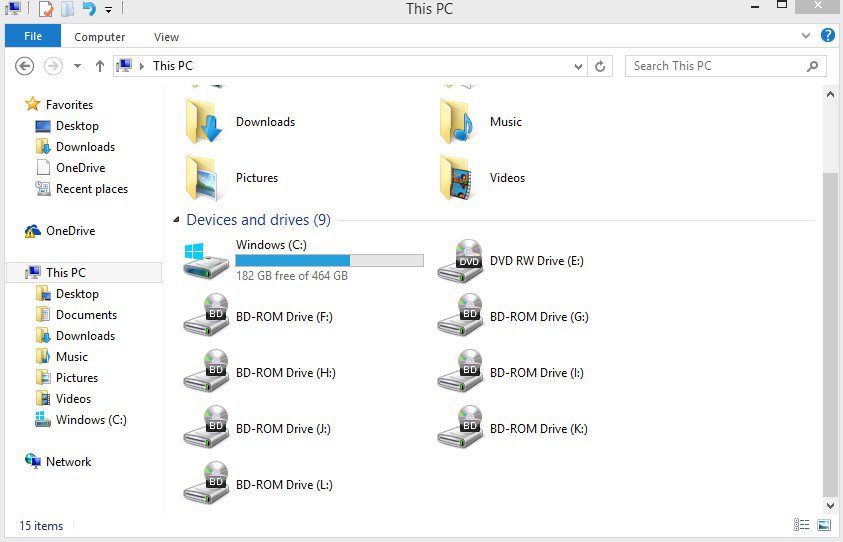The width and height of the screenshot is (843, 542).
Task: Click This PC text in address bar
Action: [x=173, y=66]
